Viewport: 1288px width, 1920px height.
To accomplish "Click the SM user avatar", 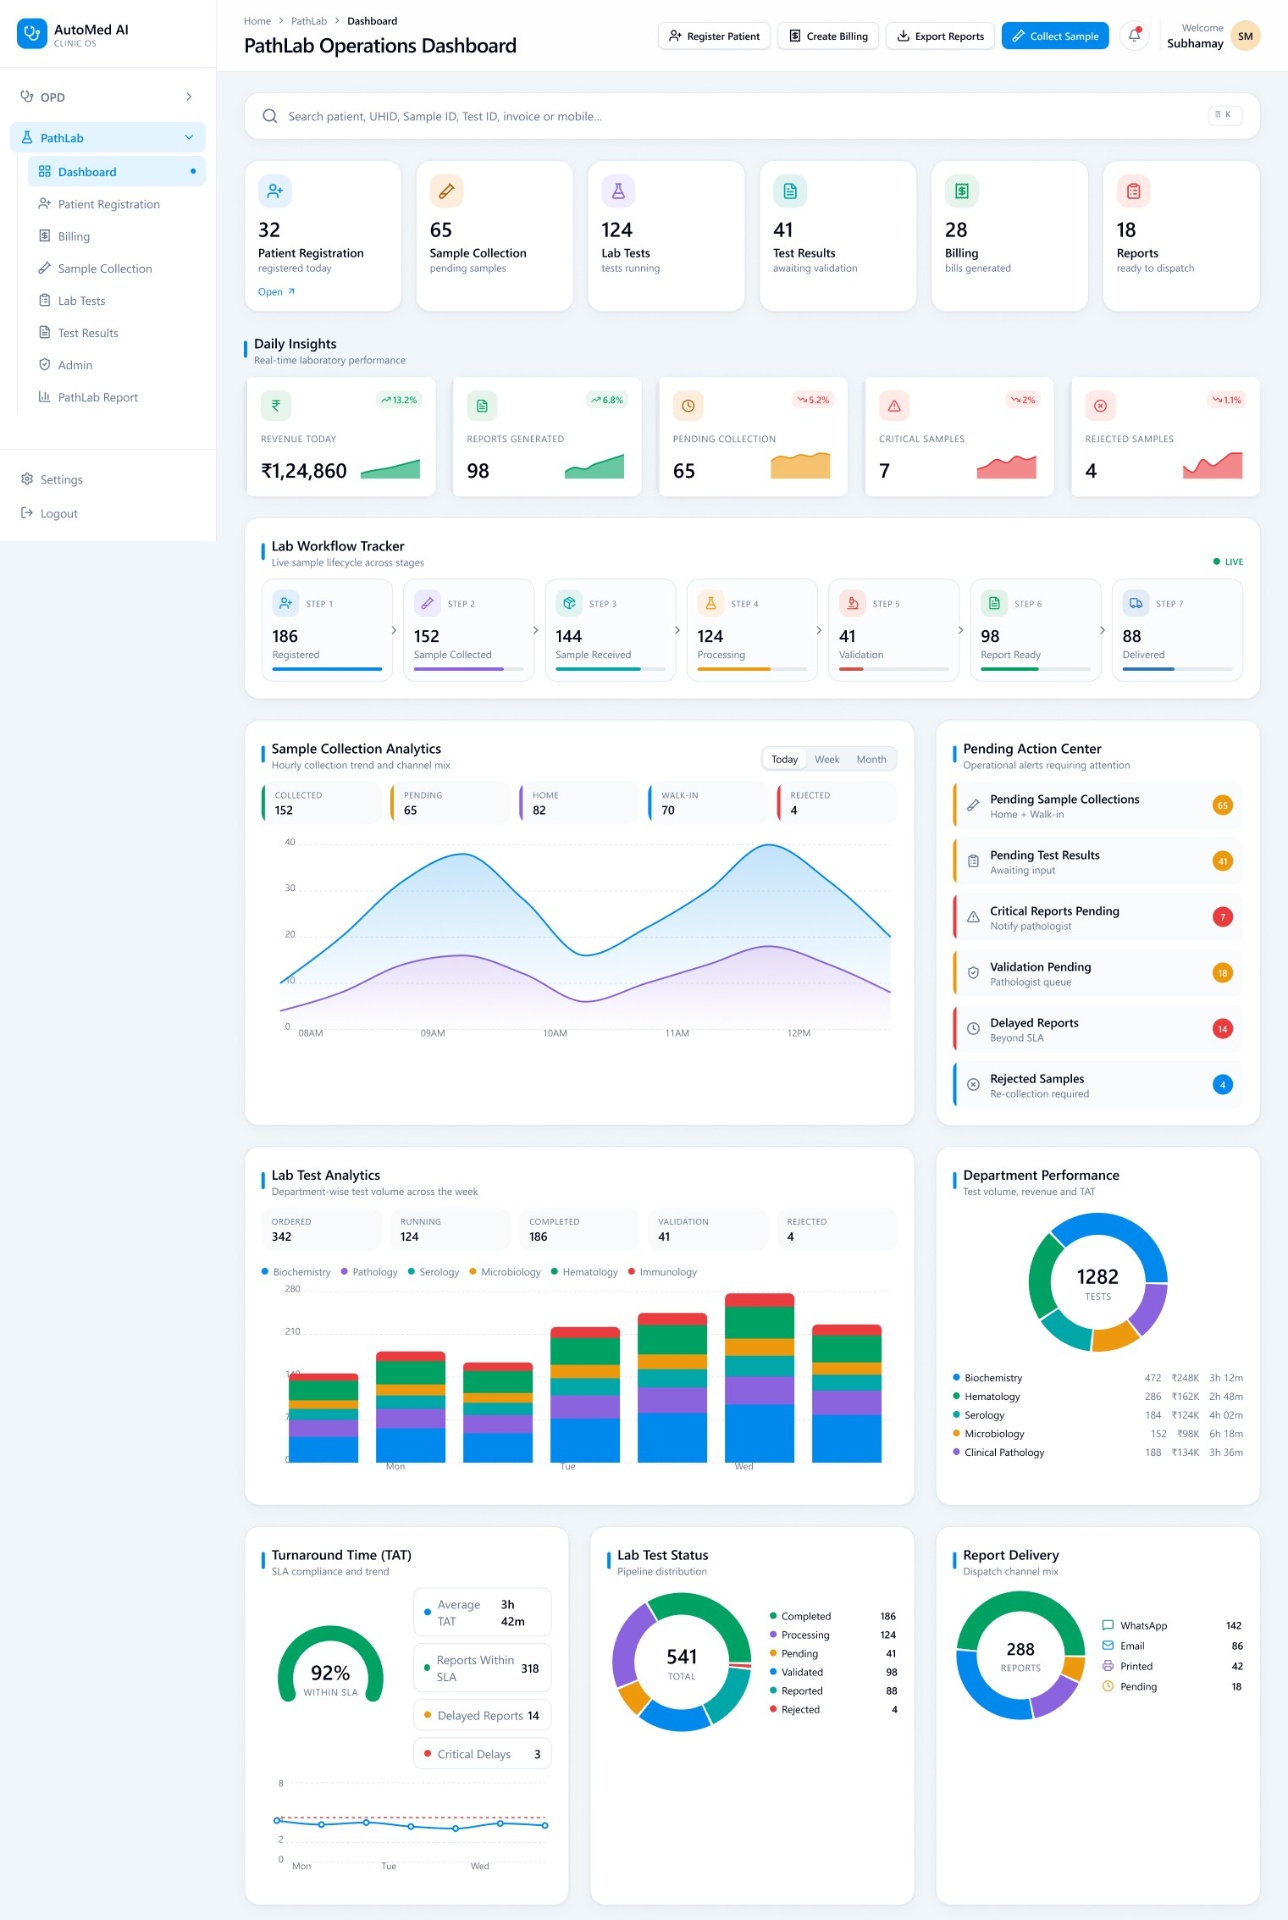I will [x=1245, y=36].
